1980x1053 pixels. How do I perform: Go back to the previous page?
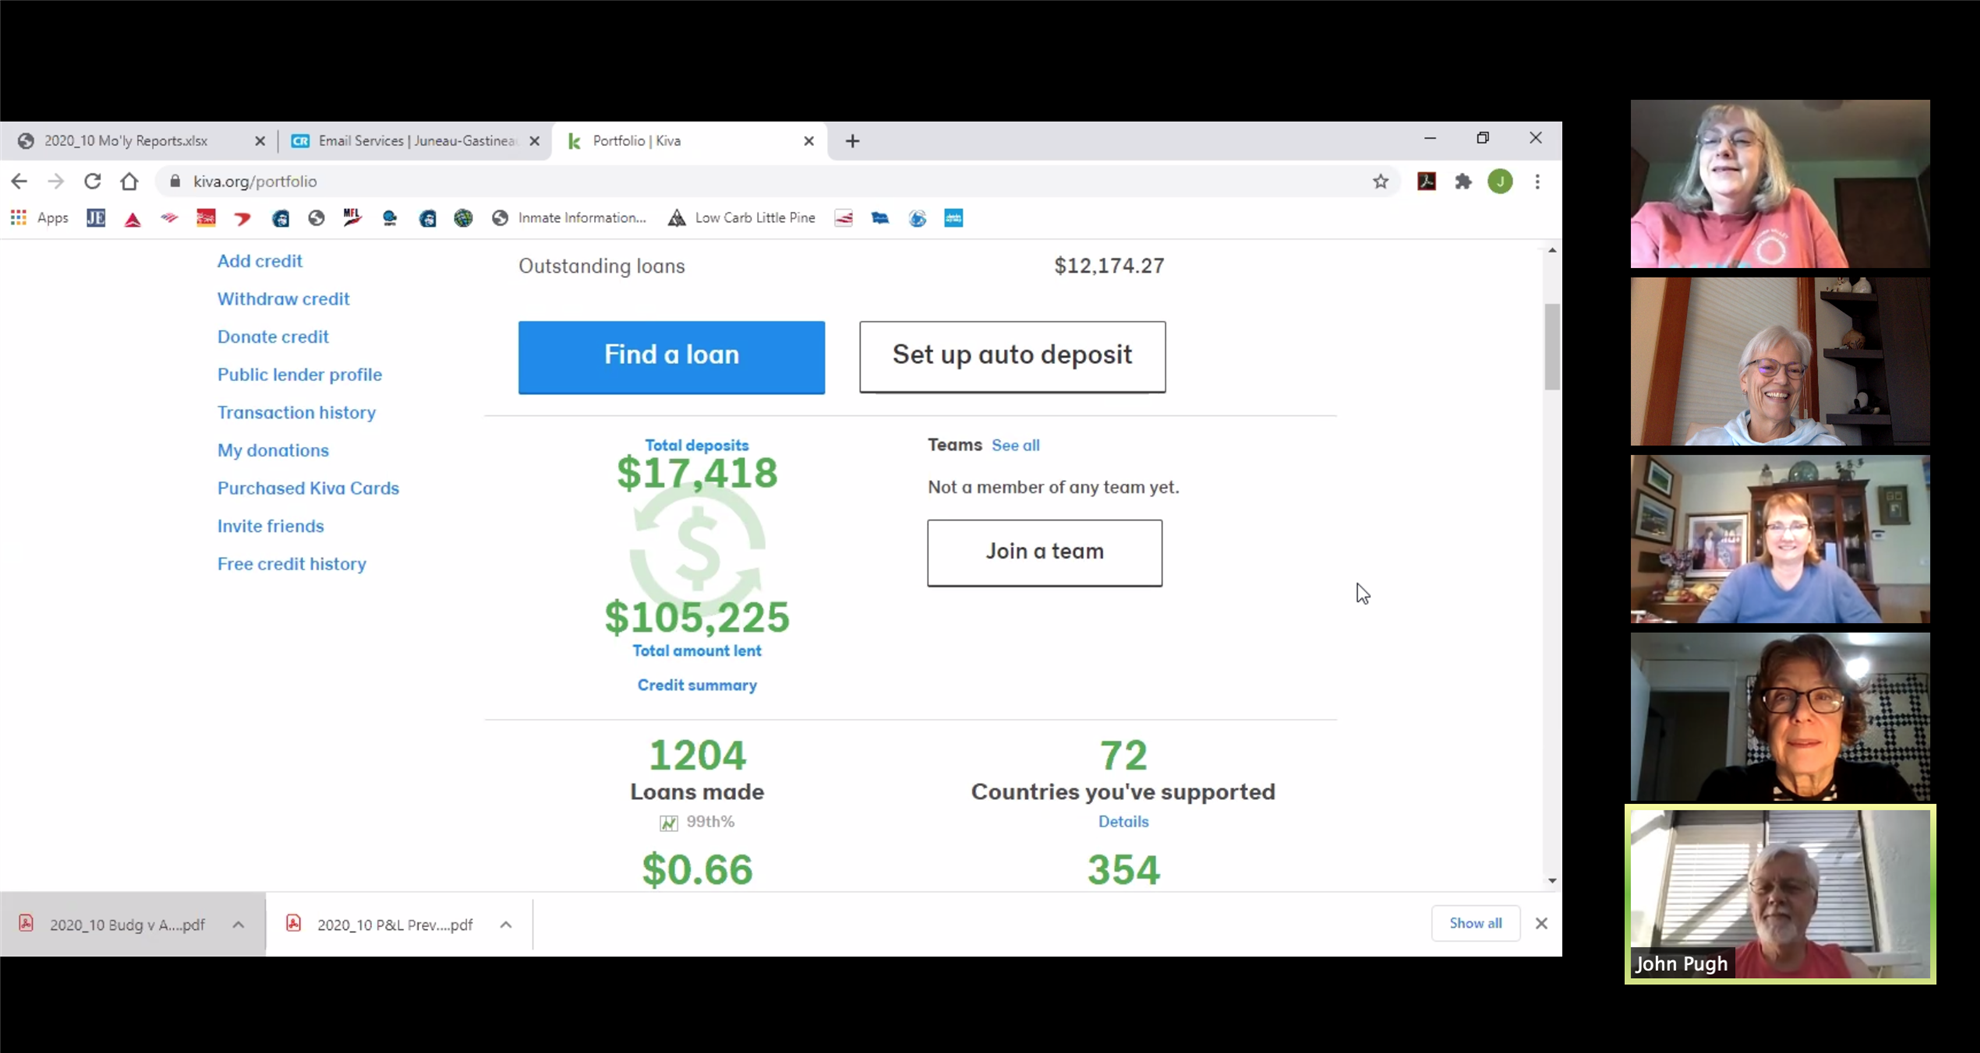pos(19,181)
